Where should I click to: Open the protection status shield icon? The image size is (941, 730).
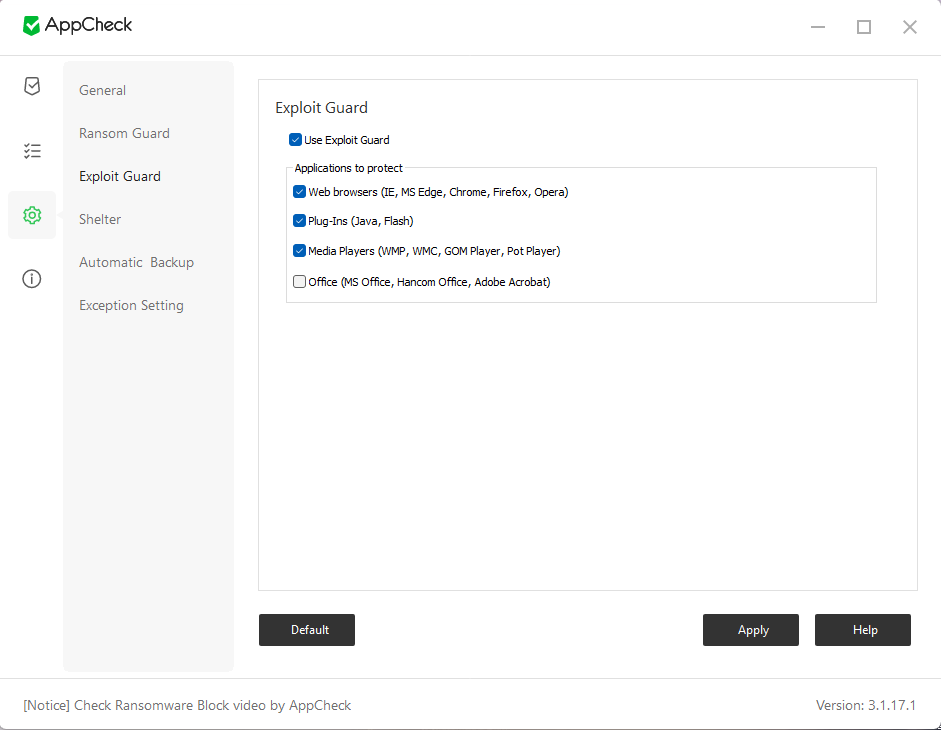pyautogui.click(x=32, y=86)
